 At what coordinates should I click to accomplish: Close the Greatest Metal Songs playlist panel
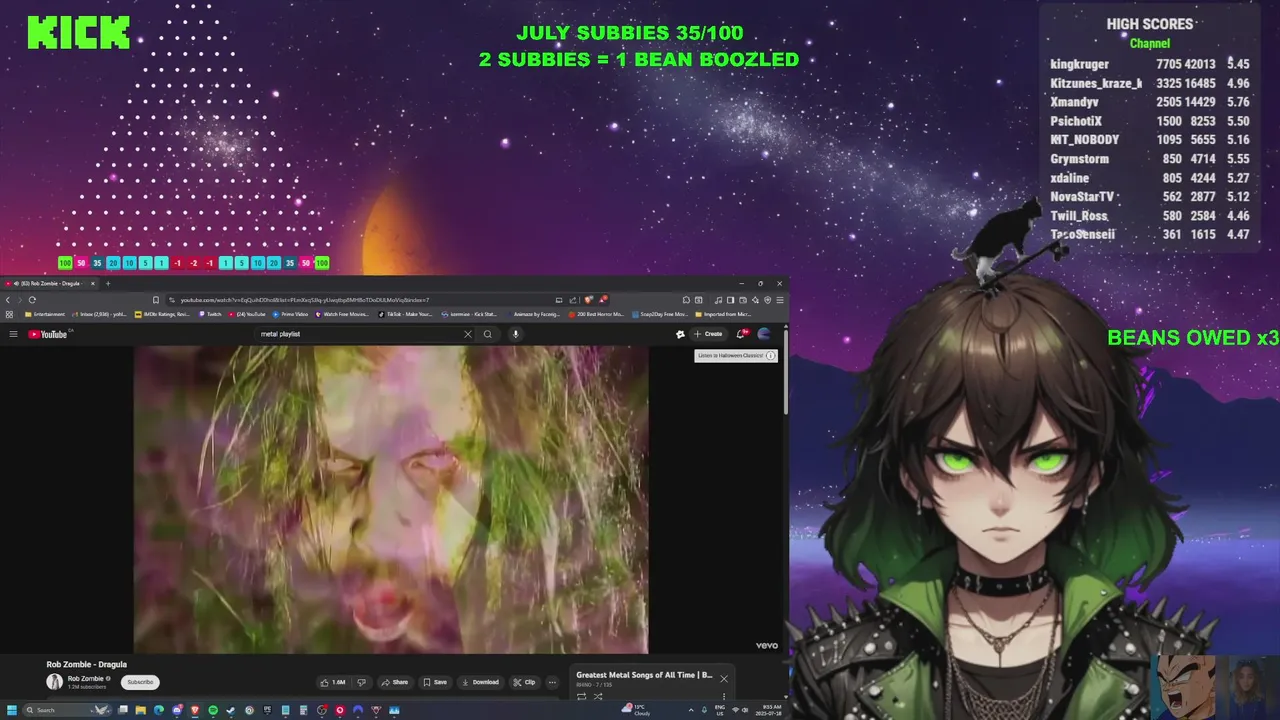click(724, 679)
